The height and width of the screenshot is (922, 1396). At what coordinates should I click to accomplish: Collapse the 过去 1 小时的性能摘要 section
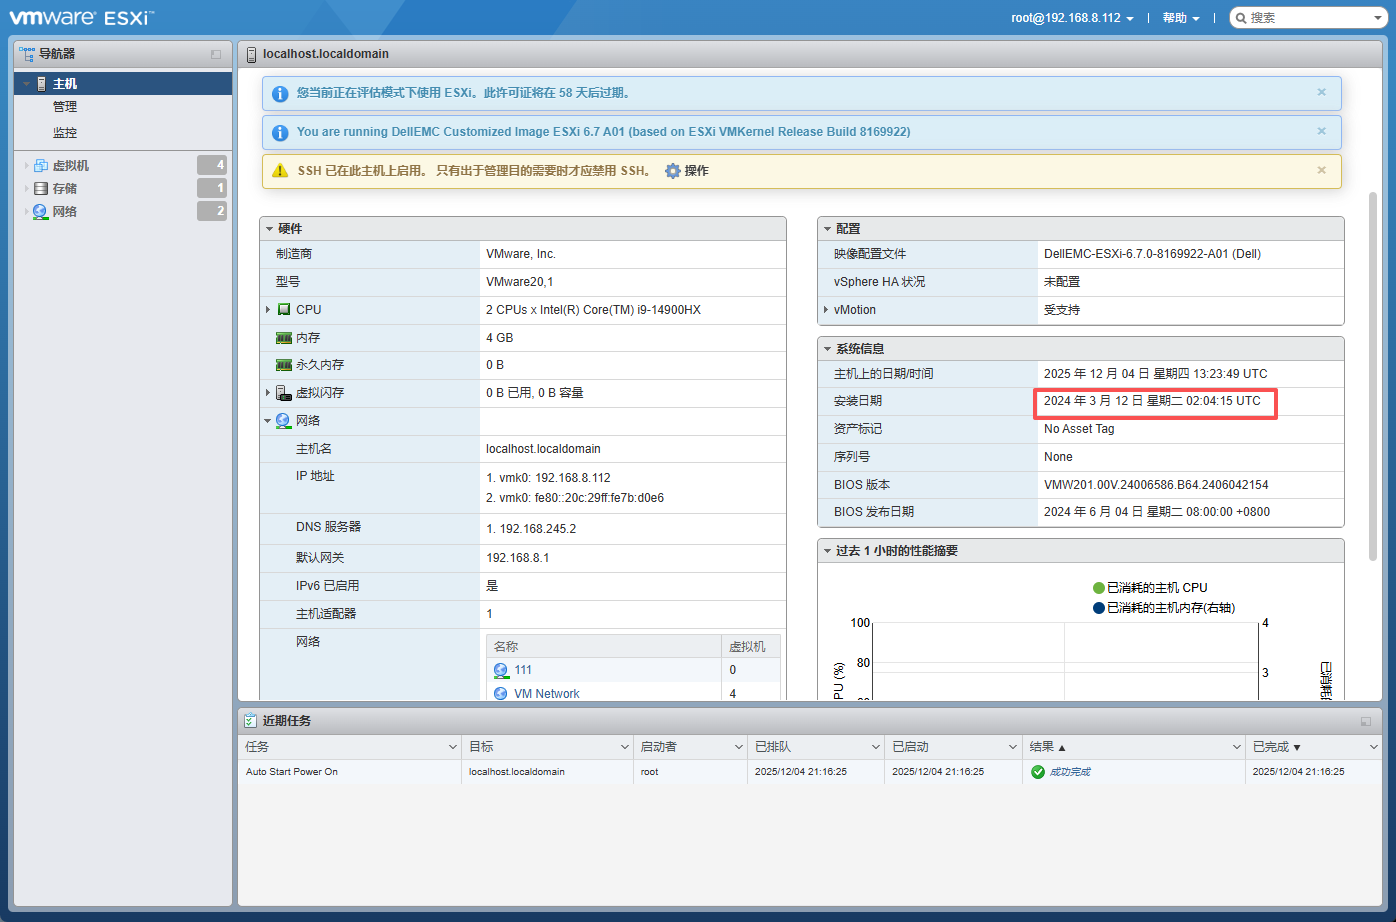coord(828,551)
